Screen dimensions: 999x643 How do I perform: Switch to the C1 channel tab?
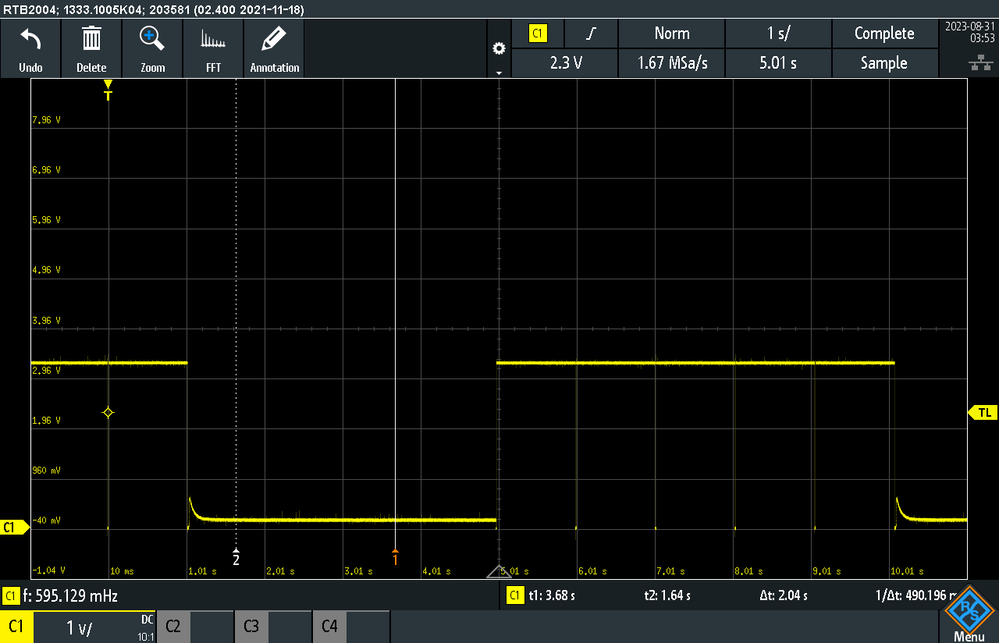[x=17, y=626]
